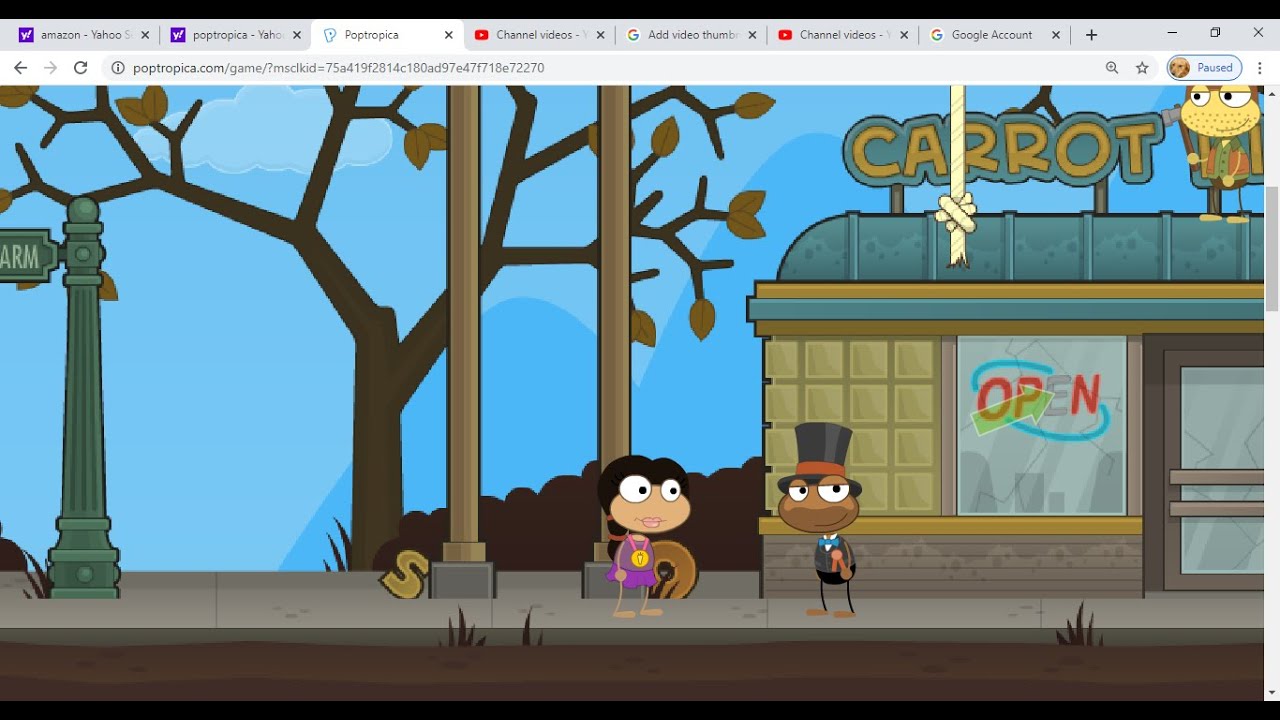Click the scrollbar up arrow
The width and height of the screenshot is (1280, 720).
(1272, 93)
